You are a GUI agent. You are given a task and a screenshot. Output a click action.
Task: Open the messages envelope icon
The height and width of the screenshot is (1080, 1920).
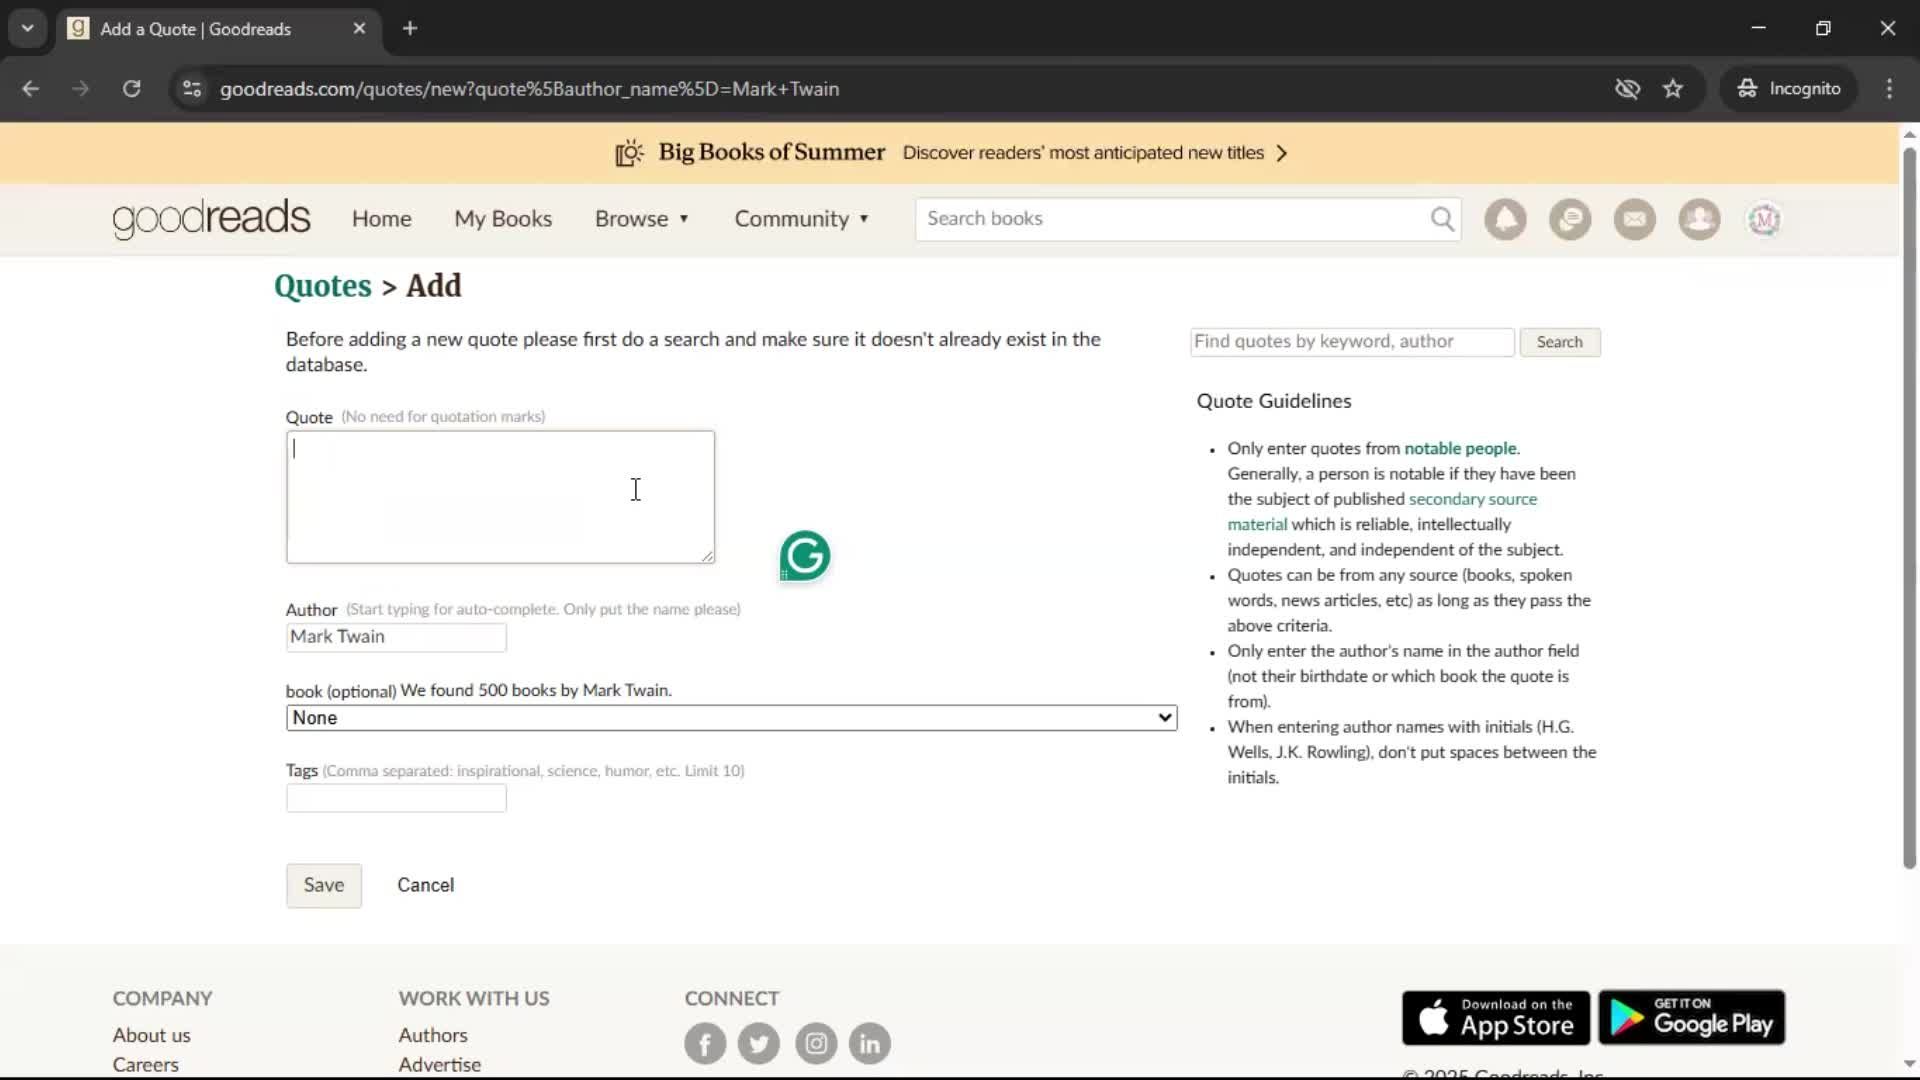(1635, 219)
